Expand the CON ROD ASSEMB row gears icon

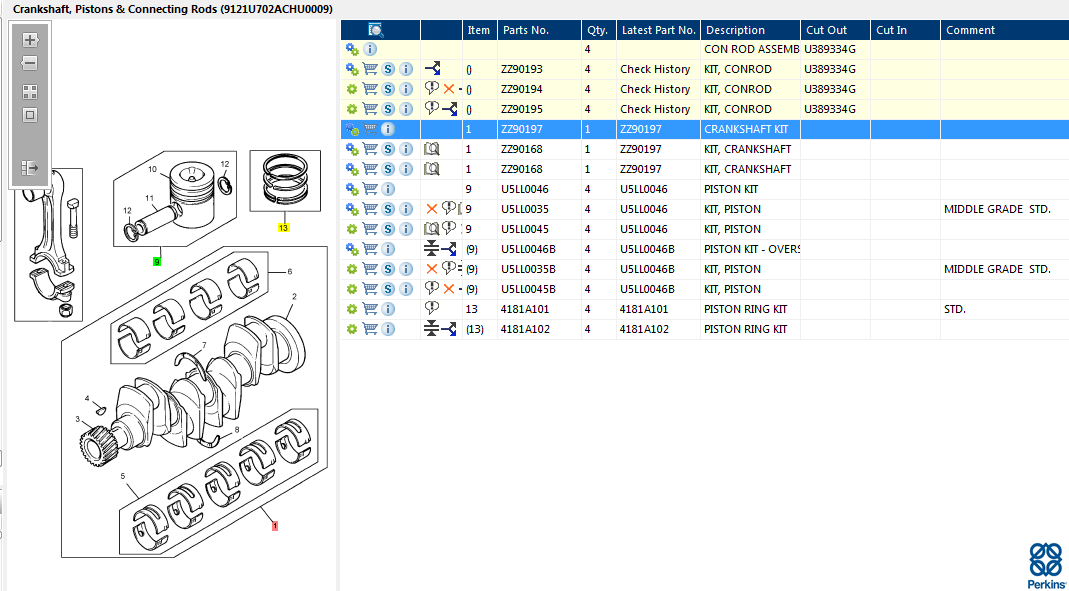click(x=352, y=49)
